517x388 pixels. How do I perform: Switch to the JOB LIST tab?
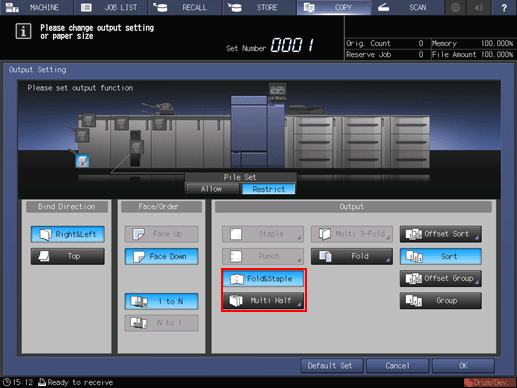tap(111, 8)
